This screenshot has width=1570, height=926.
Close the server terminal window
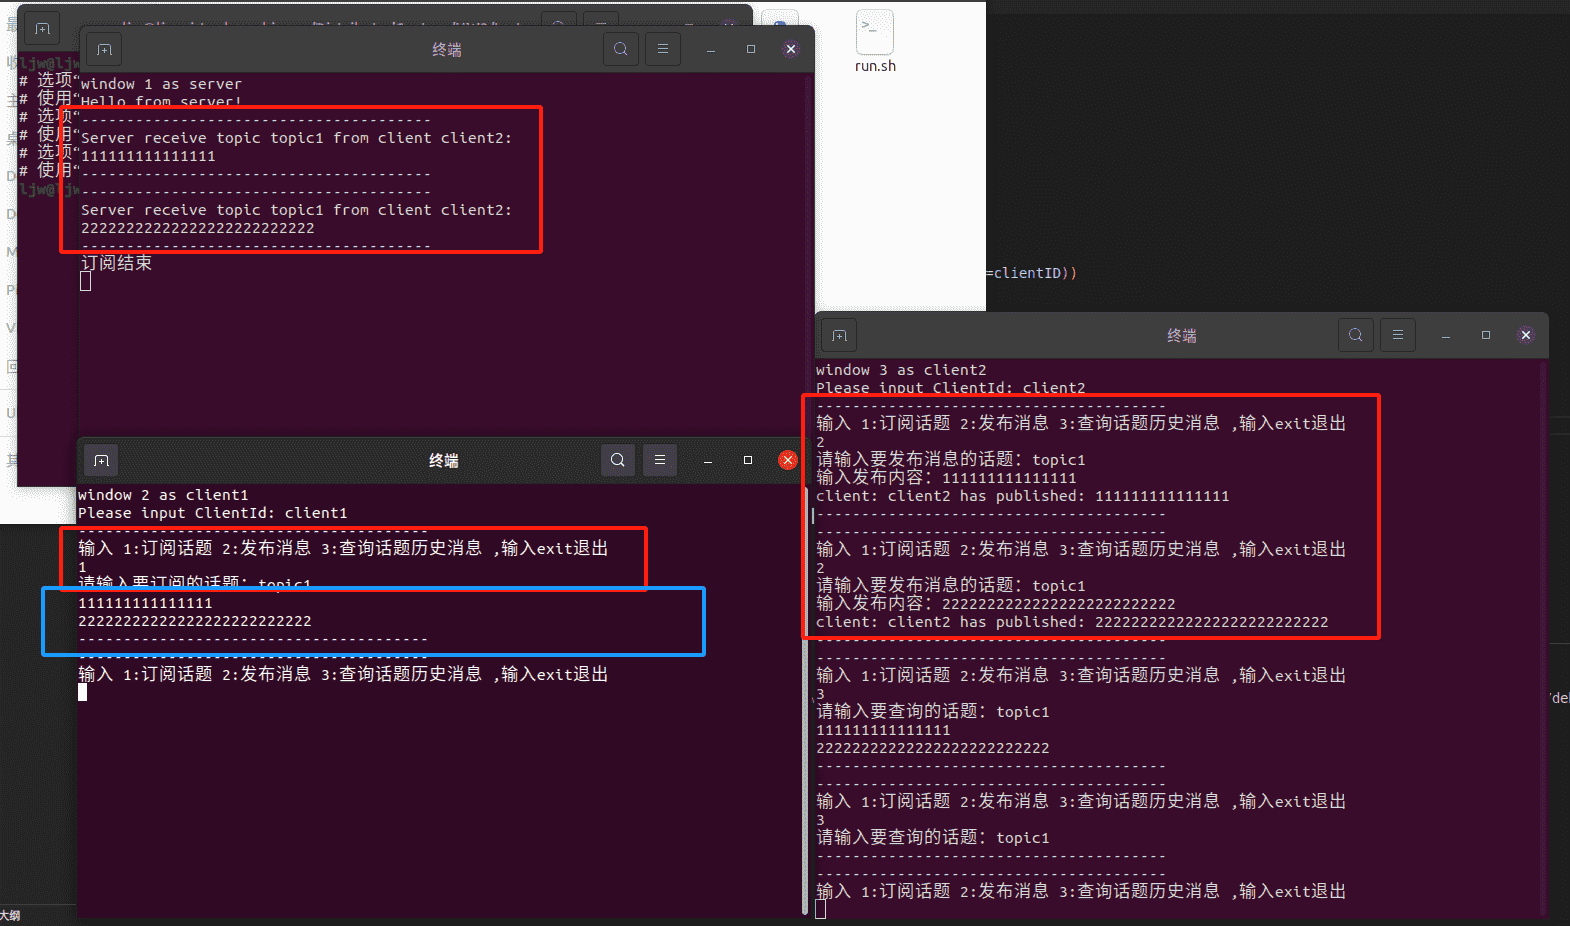pos(791,49)
